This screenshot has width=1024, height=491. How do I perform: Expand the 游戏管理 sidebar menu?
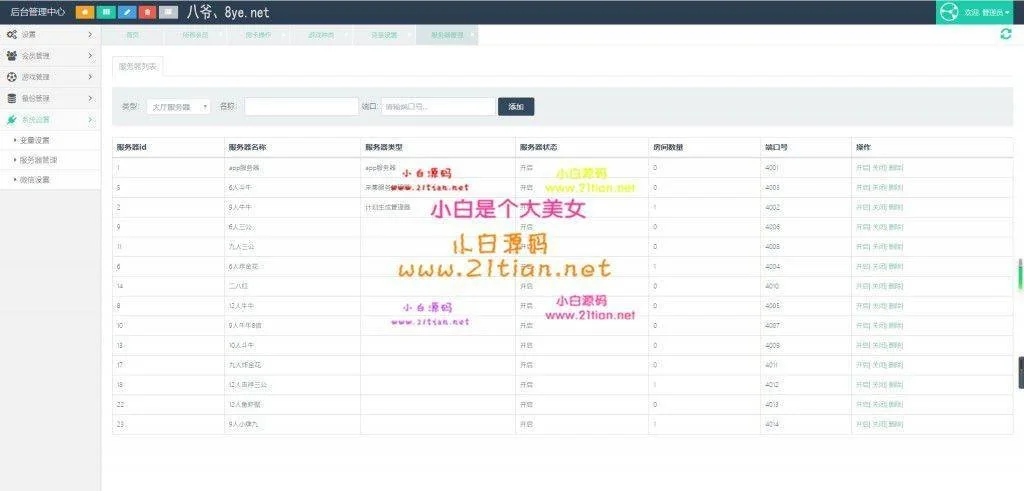(x=50, y=77)
